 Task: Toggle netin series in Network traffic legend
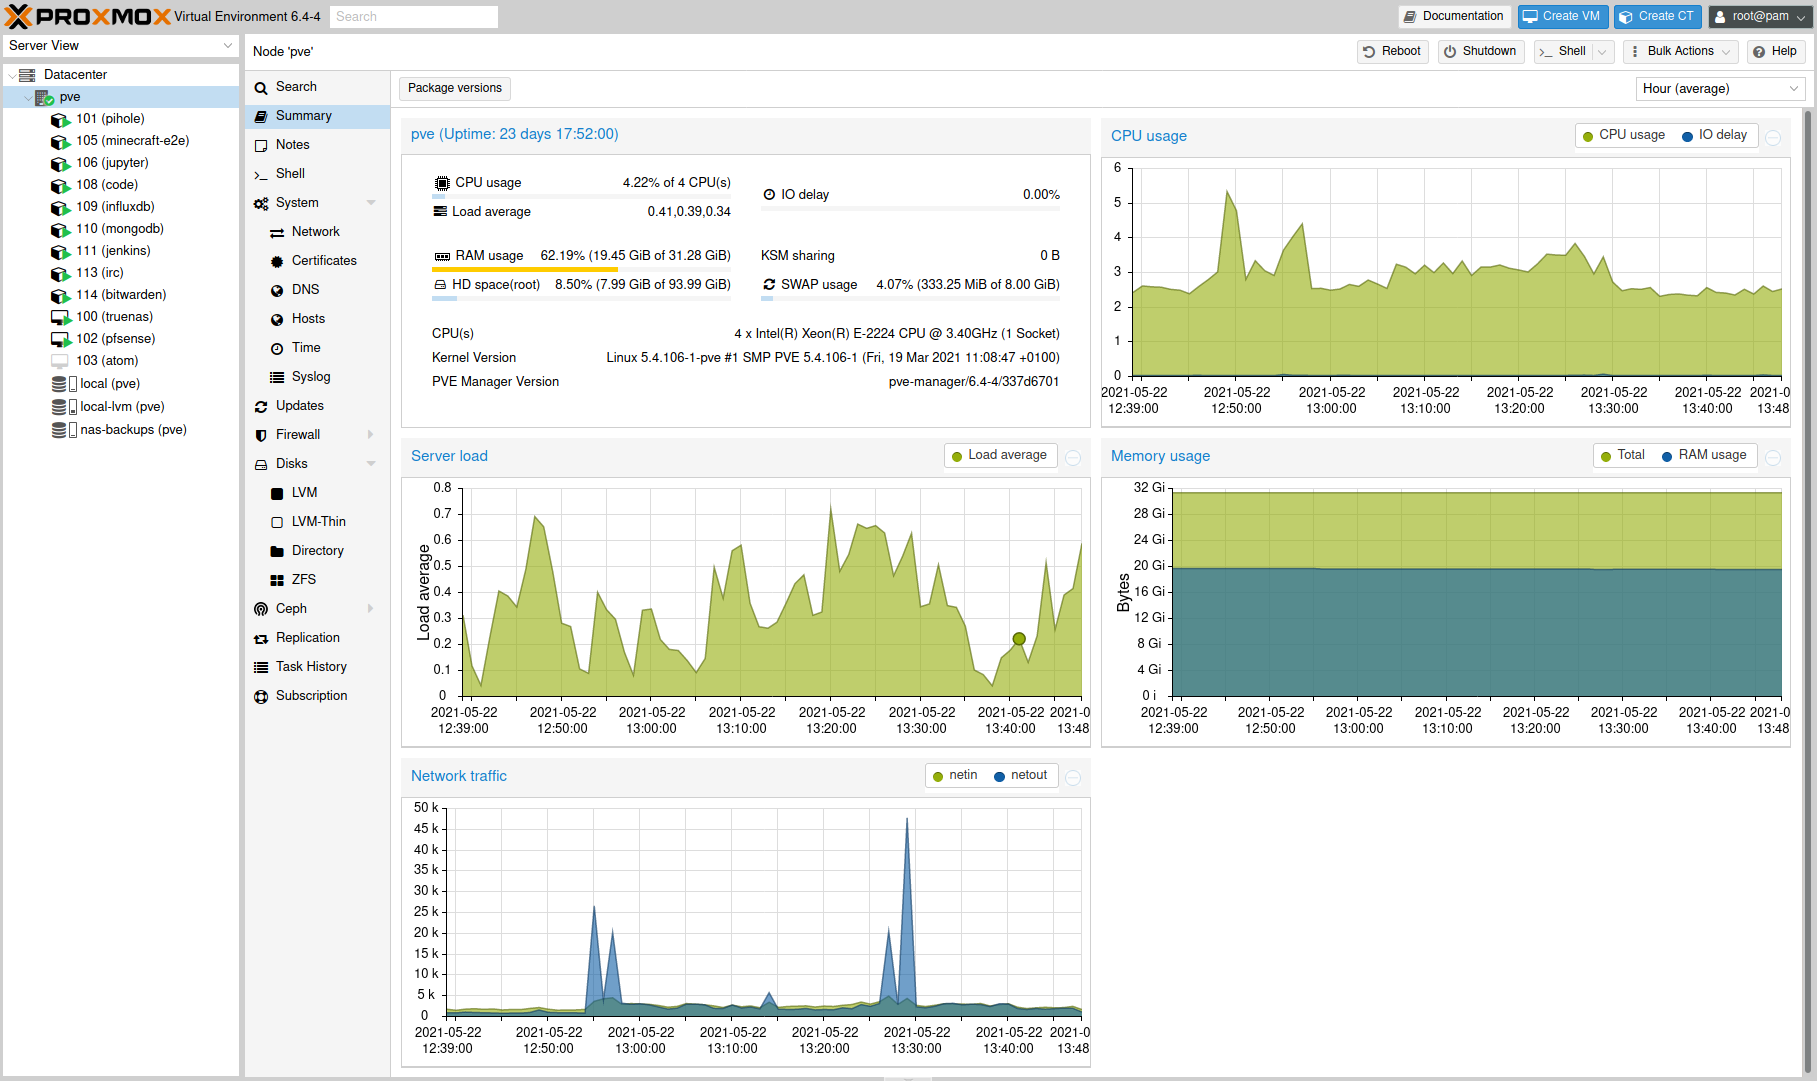955,775
